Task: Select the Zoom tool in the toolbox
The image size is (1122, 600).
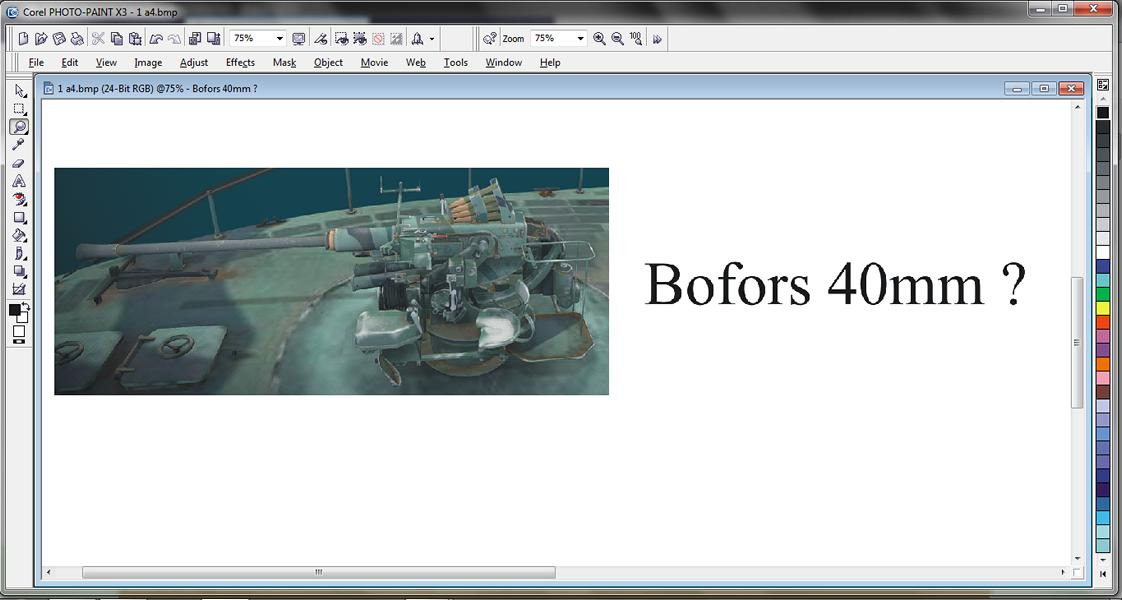Action: click(x=18, y=126)
